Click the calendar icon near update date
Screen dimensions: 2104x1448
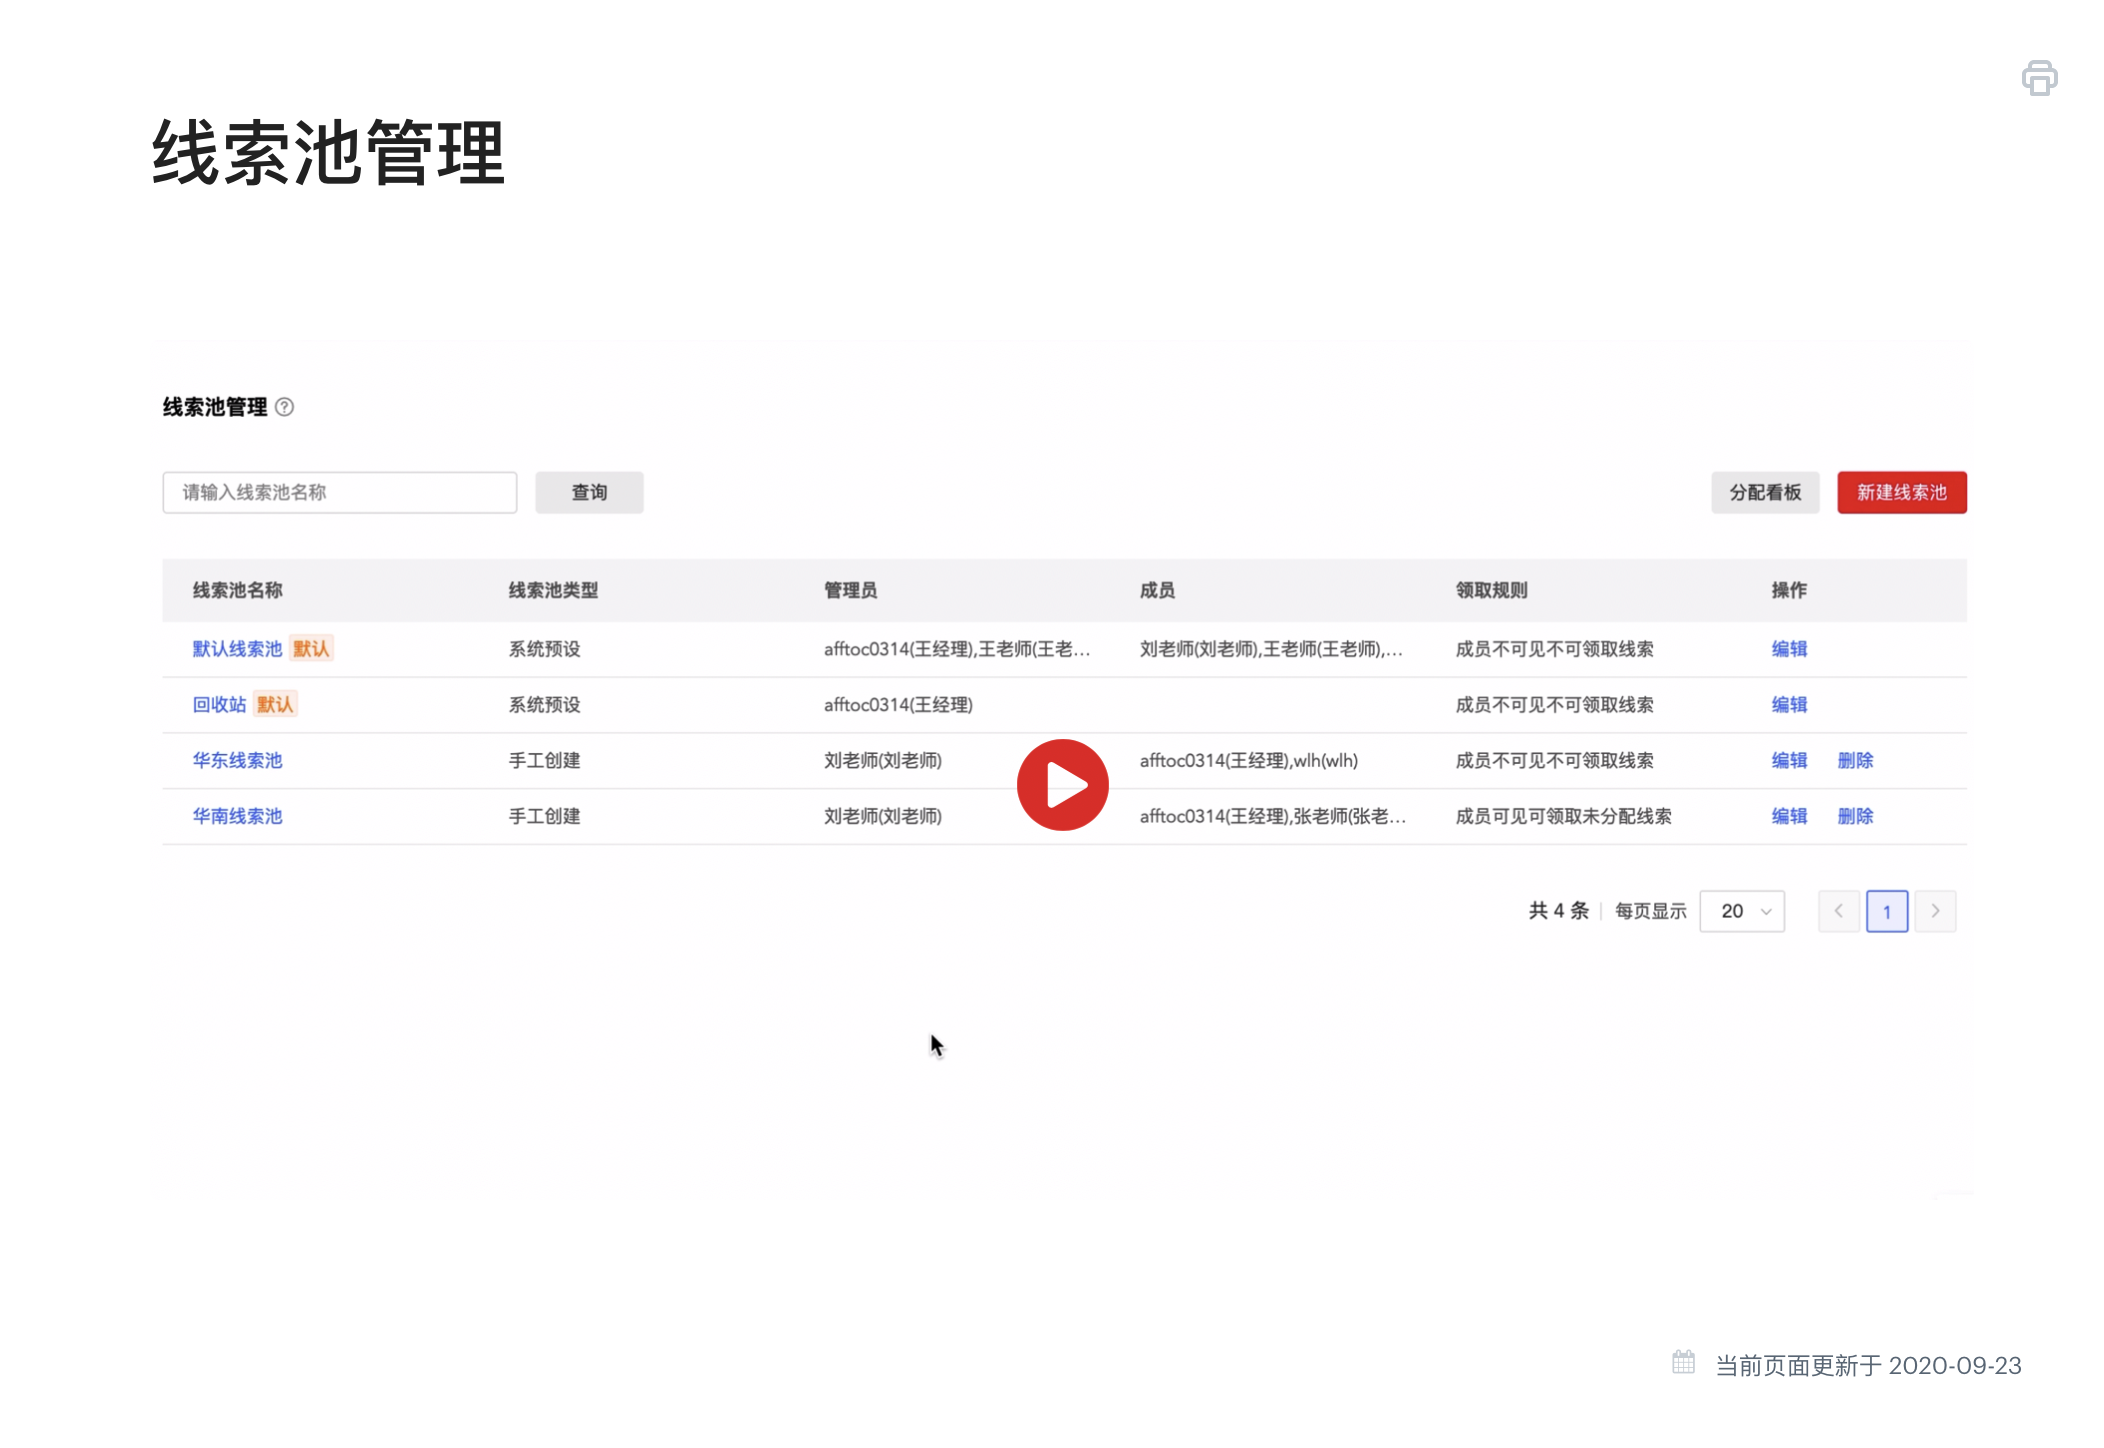pos(1683,1363)
